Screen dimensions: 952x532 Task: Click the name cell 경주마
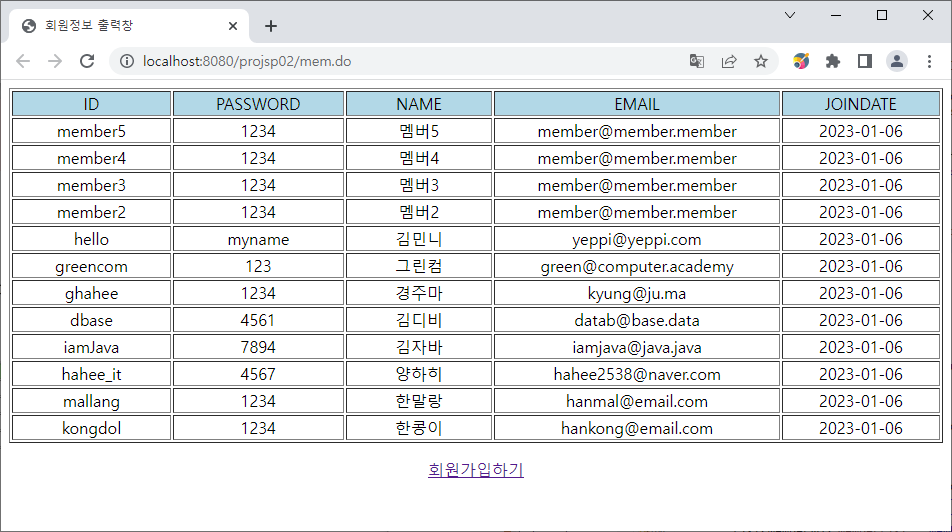(x=419, y=293)
